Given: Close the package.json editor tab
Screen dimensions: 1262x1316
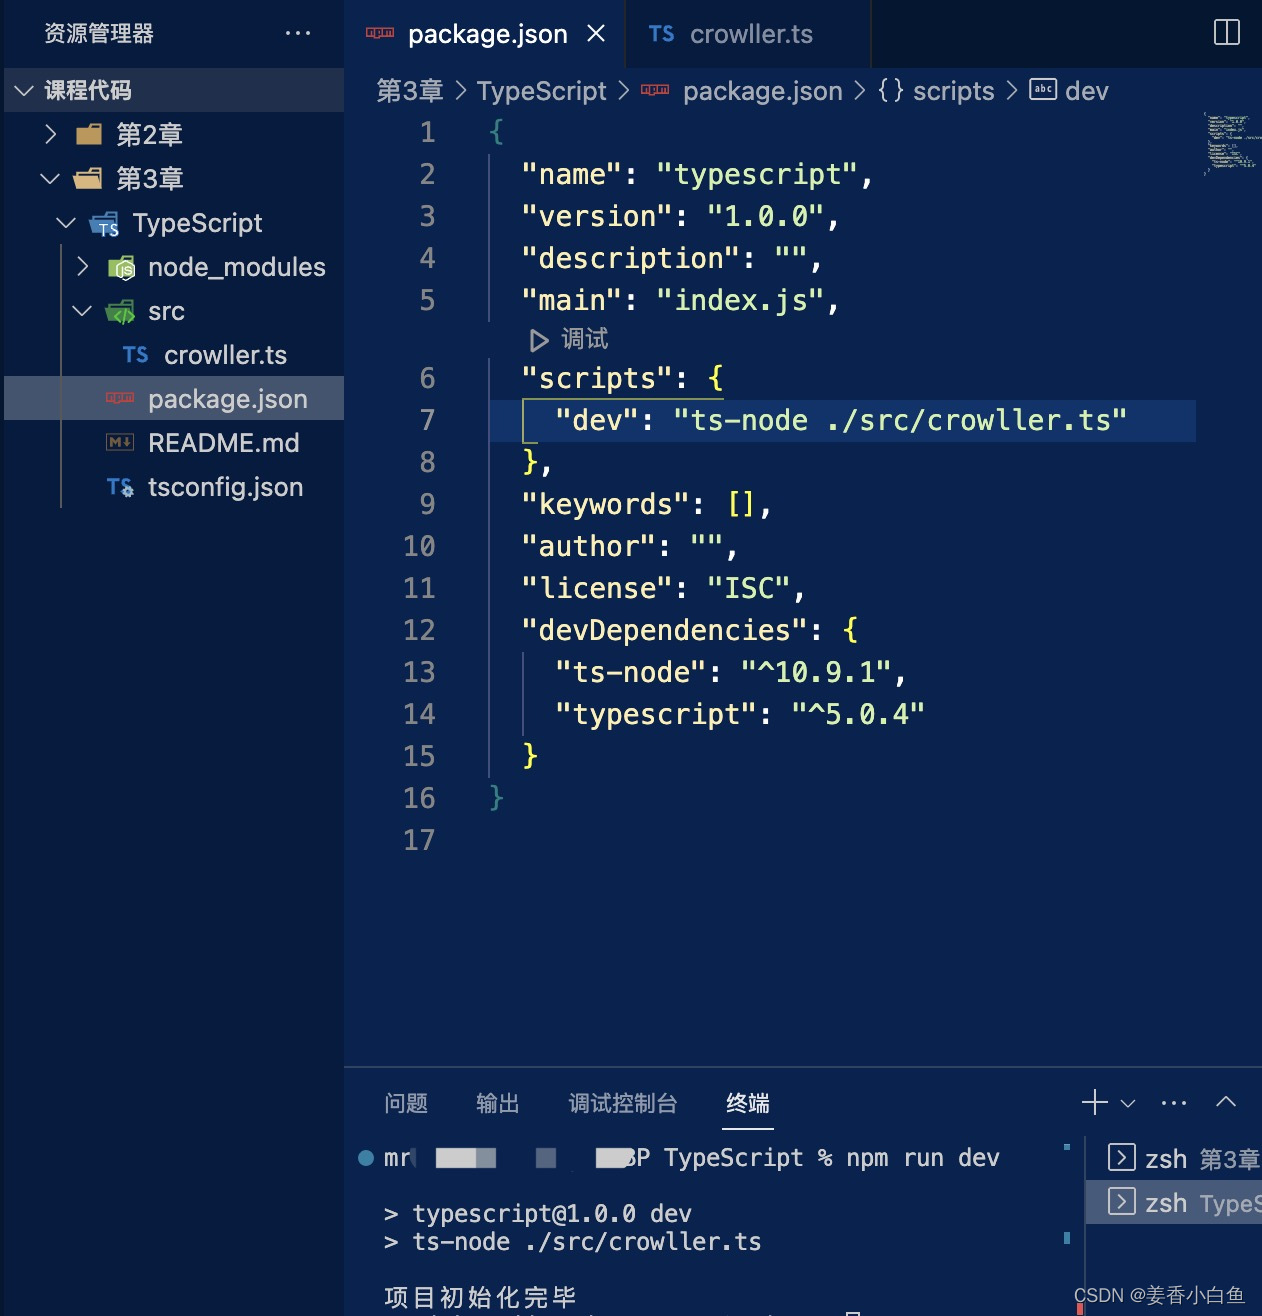Looking at the screenshot, I should point(596,33).
